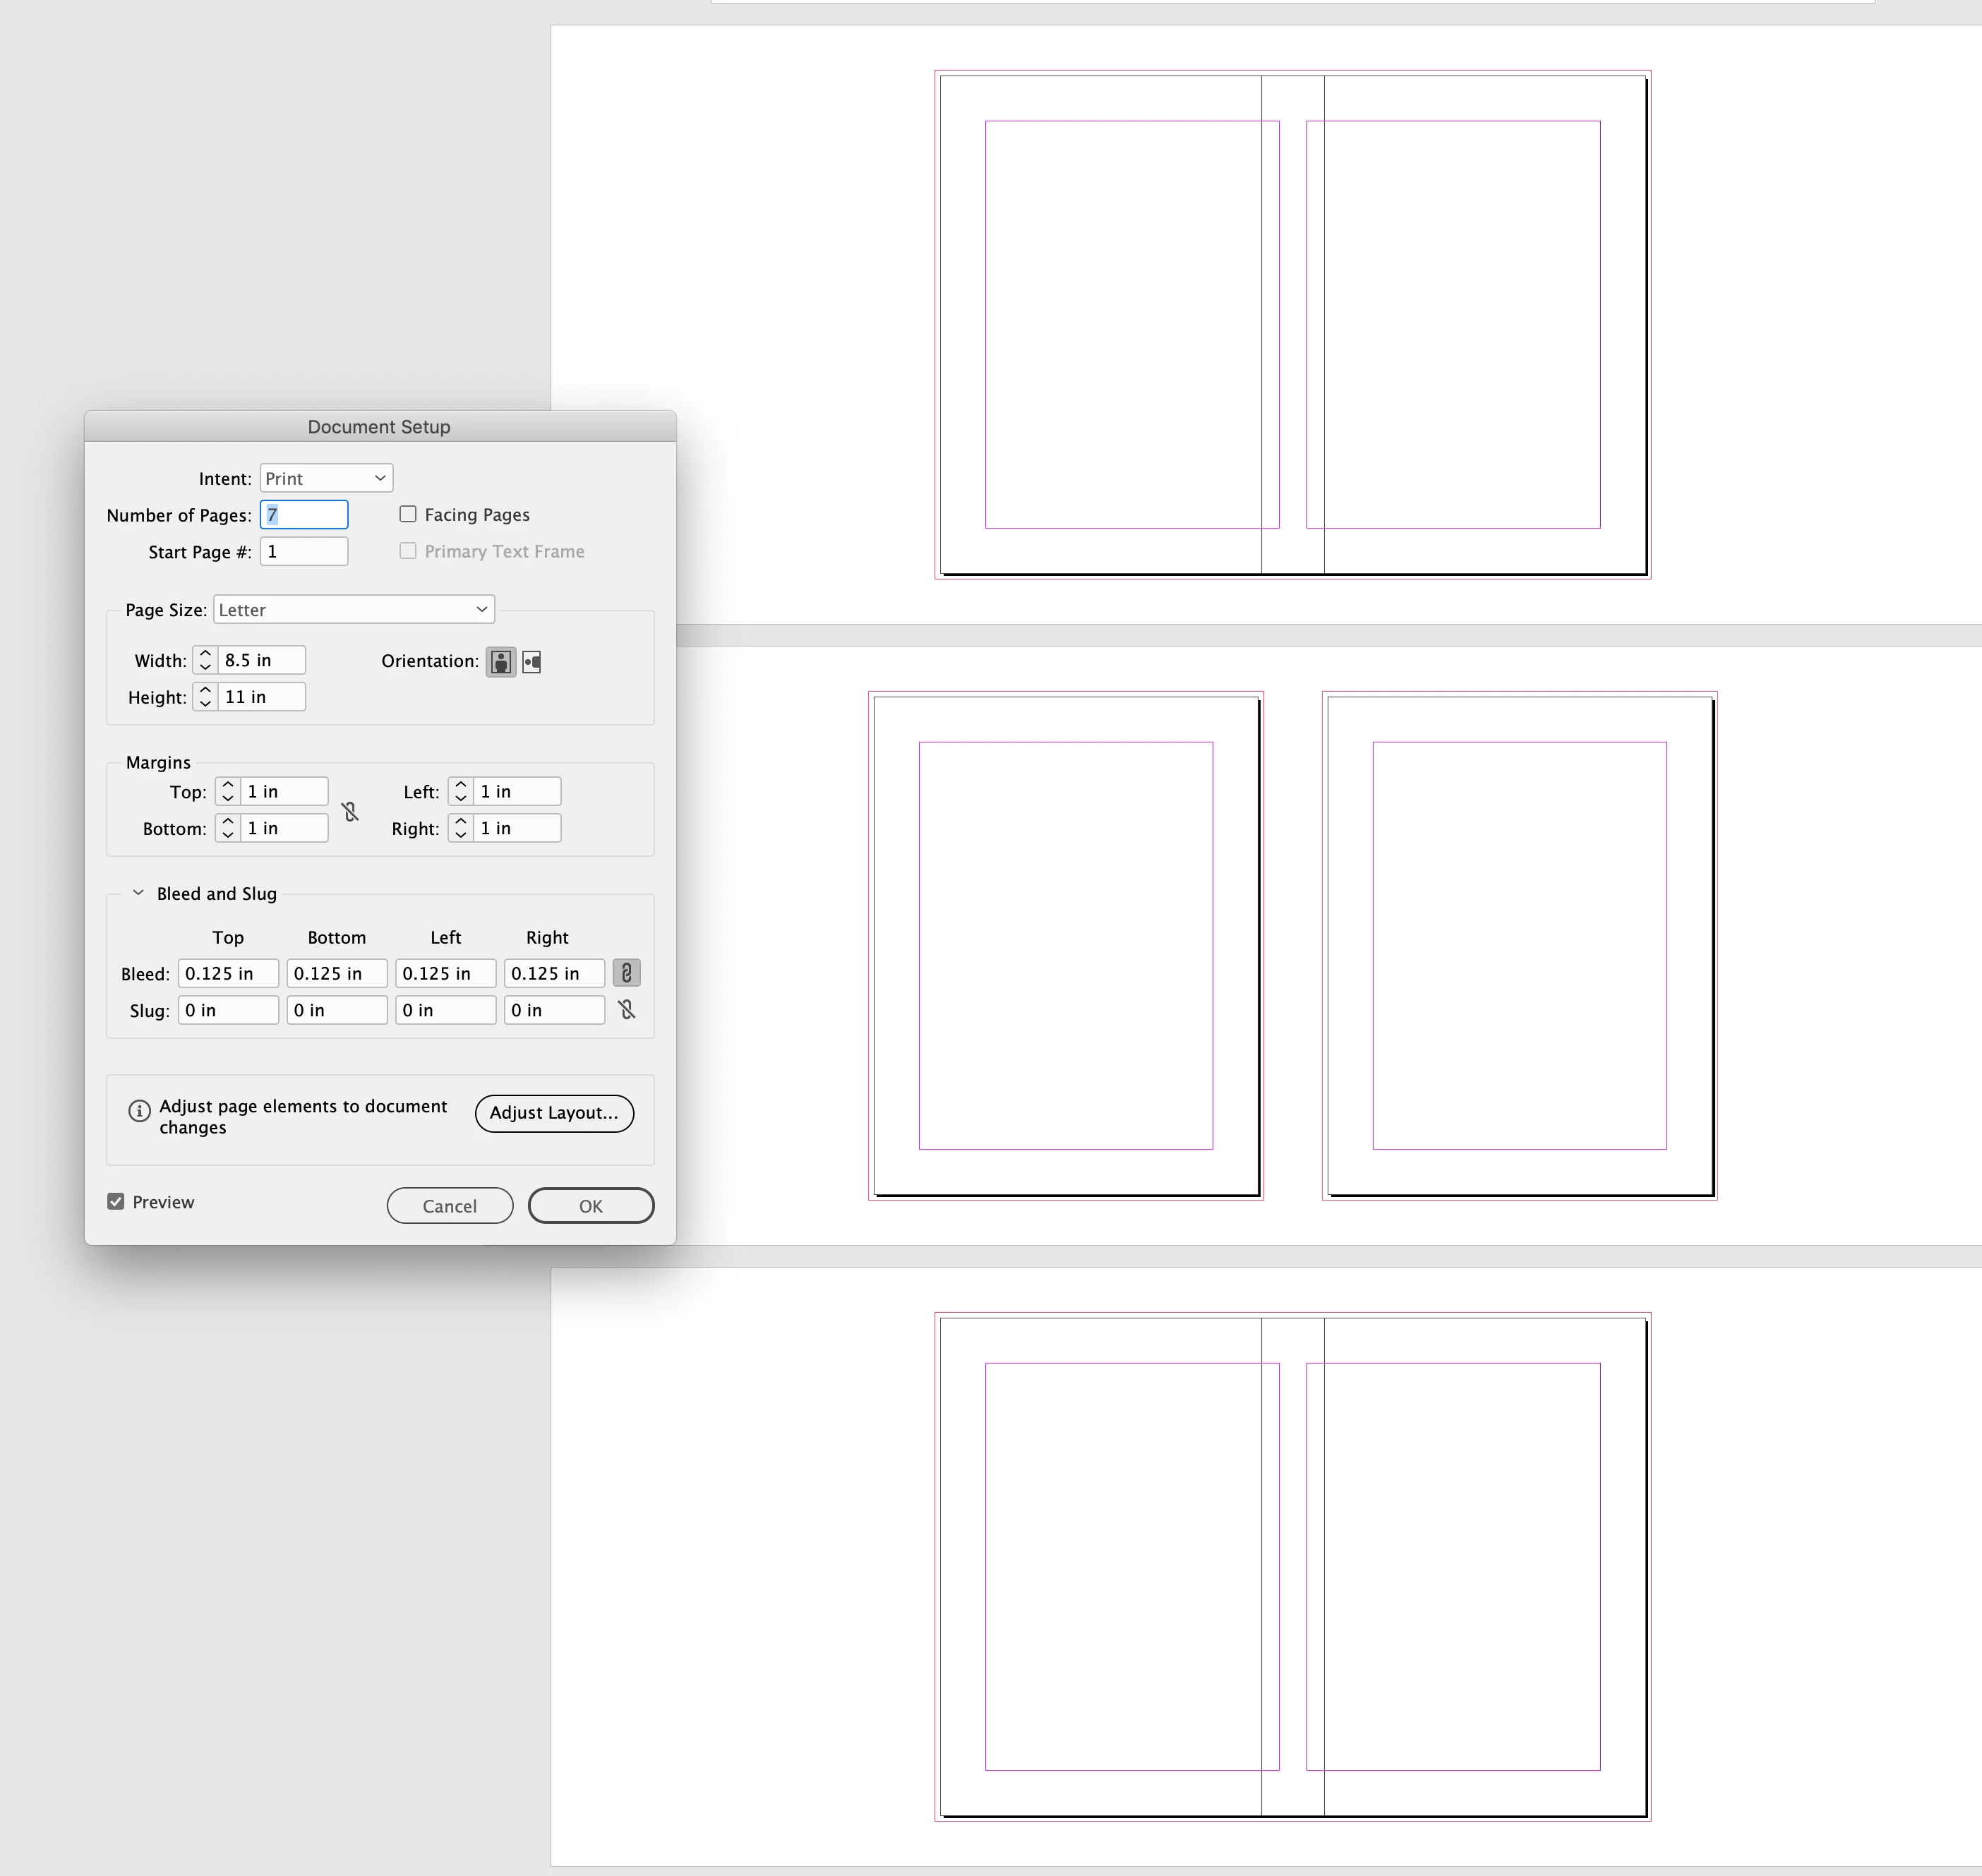The height and width of the screenshot is (1876, 1982).
Task: Toggle bleed values link chain icon
Action: tap(626, 973)
